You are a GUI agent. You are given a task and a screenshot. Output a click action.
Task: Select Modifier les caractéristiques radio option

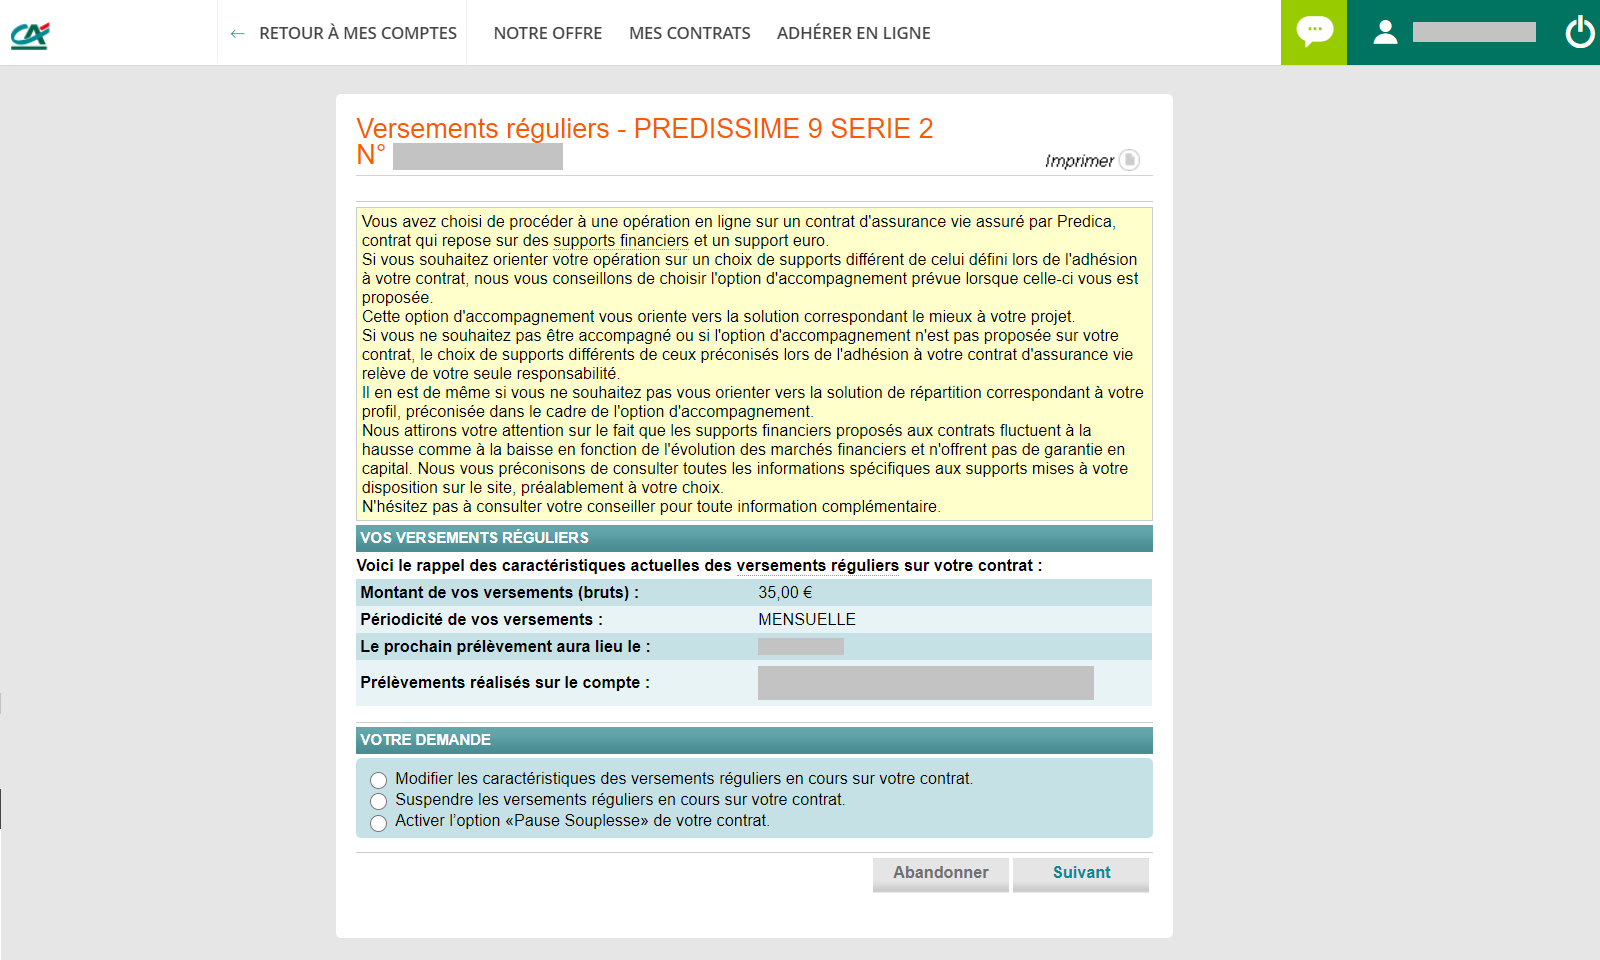coord(378,780)
